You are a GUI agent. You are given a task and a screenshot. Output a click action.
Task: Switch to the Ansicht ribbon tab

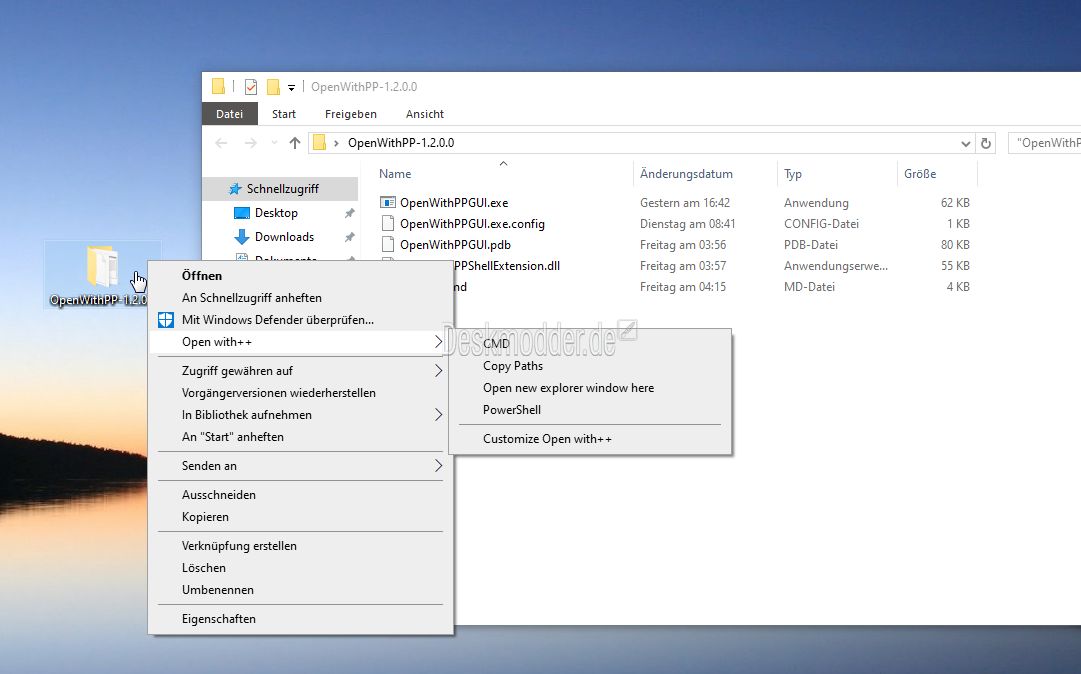tap(425, 114)
